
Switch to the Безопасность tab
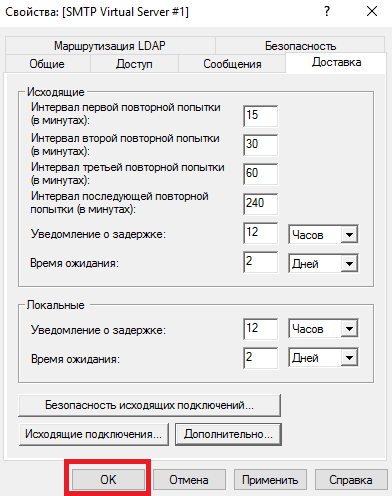click(x=300, y=46)
